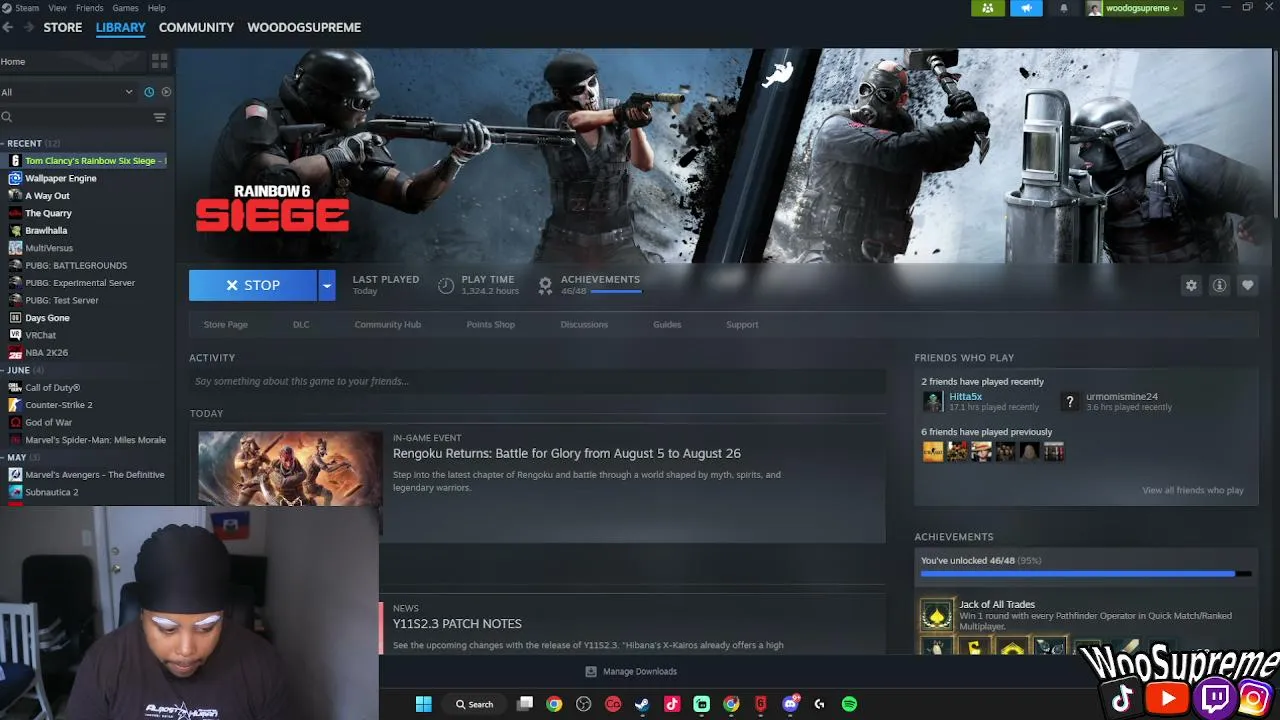Open the Community Hub link
The height and width of the screenshot is (720, 1280).
(387, 324)
